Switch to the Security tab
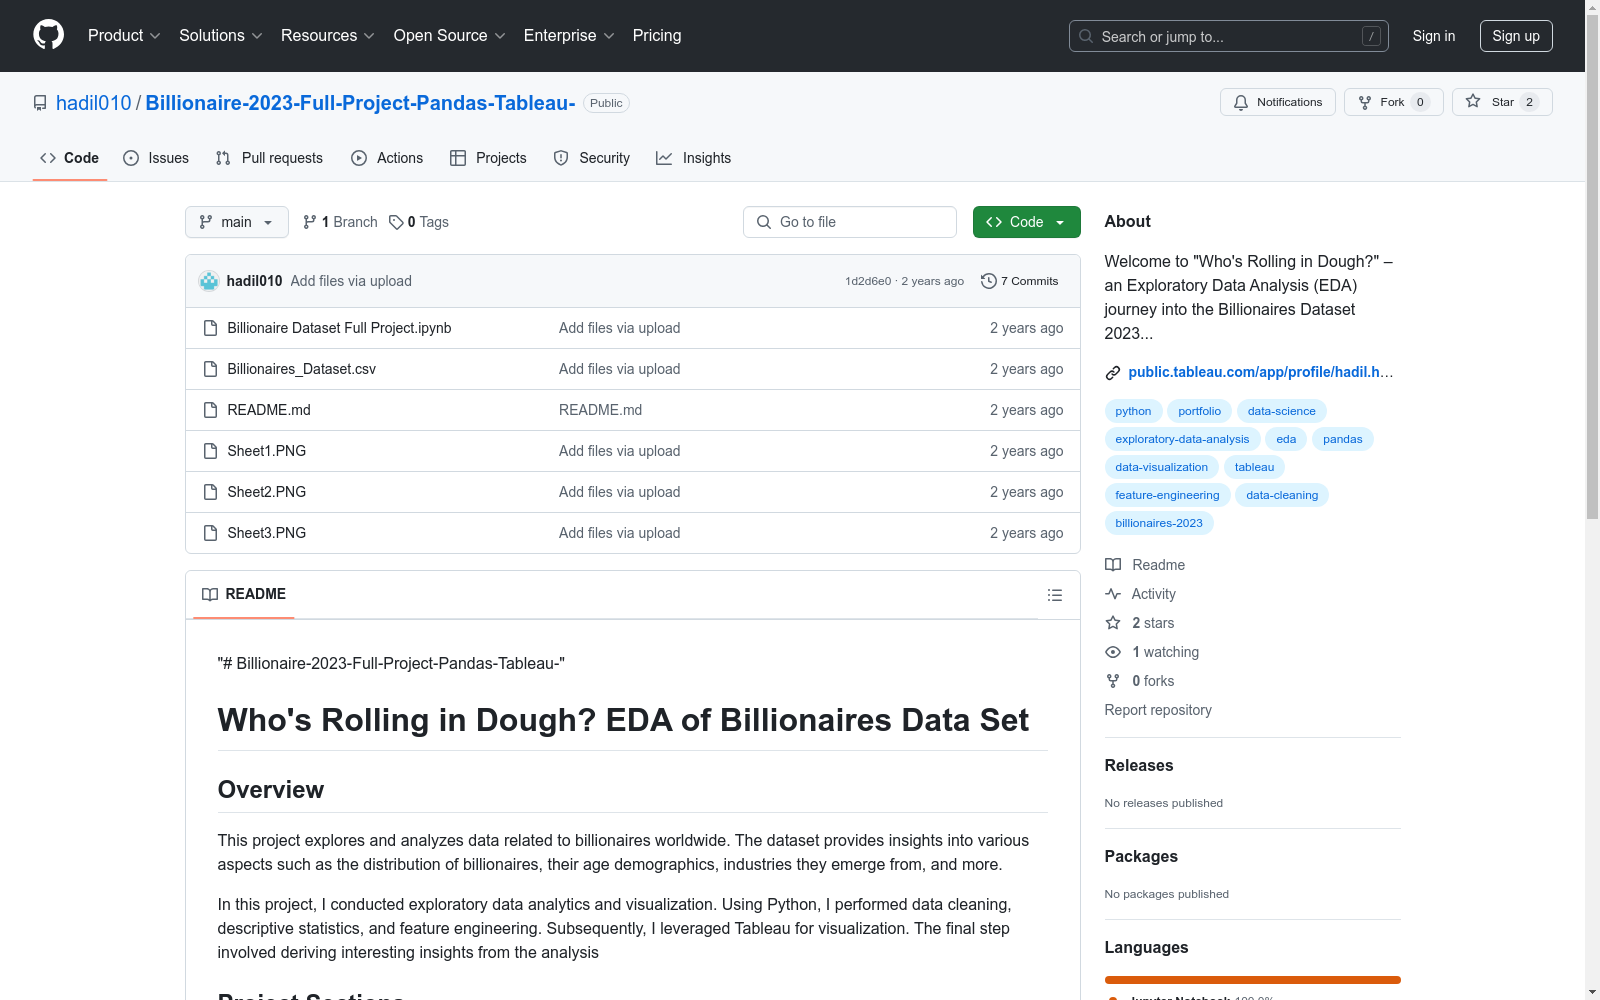 tap(592, 158)
